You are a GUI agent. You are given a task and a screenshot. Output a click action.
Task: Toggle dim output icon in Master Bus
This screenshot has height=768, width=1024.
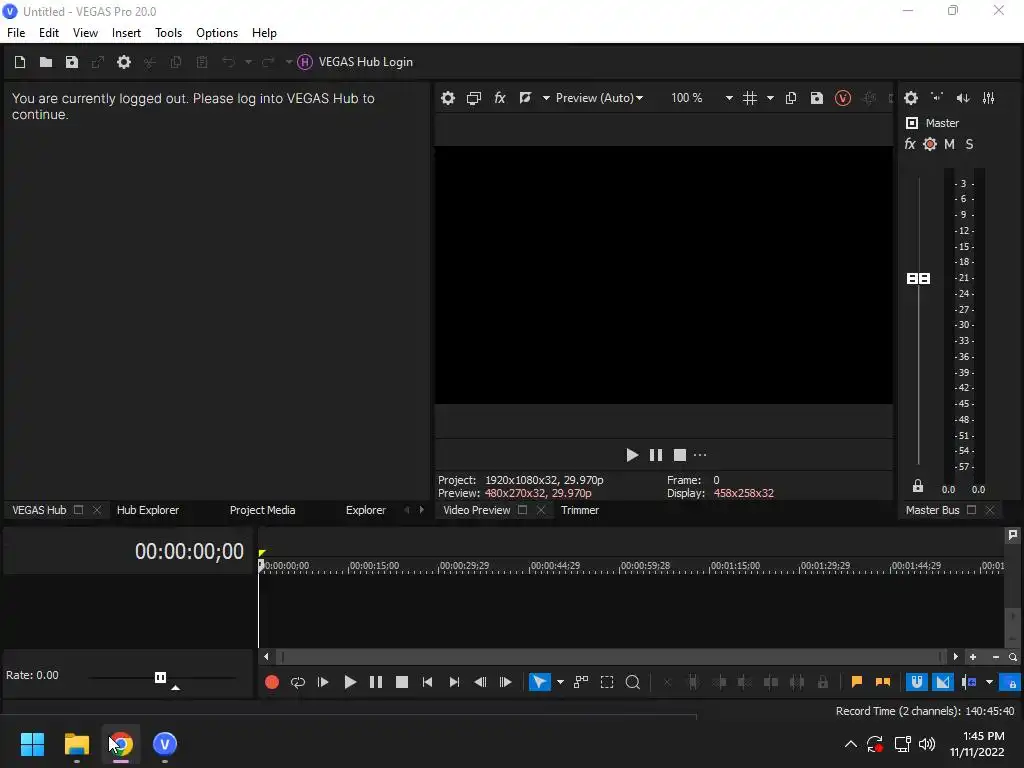963,98
